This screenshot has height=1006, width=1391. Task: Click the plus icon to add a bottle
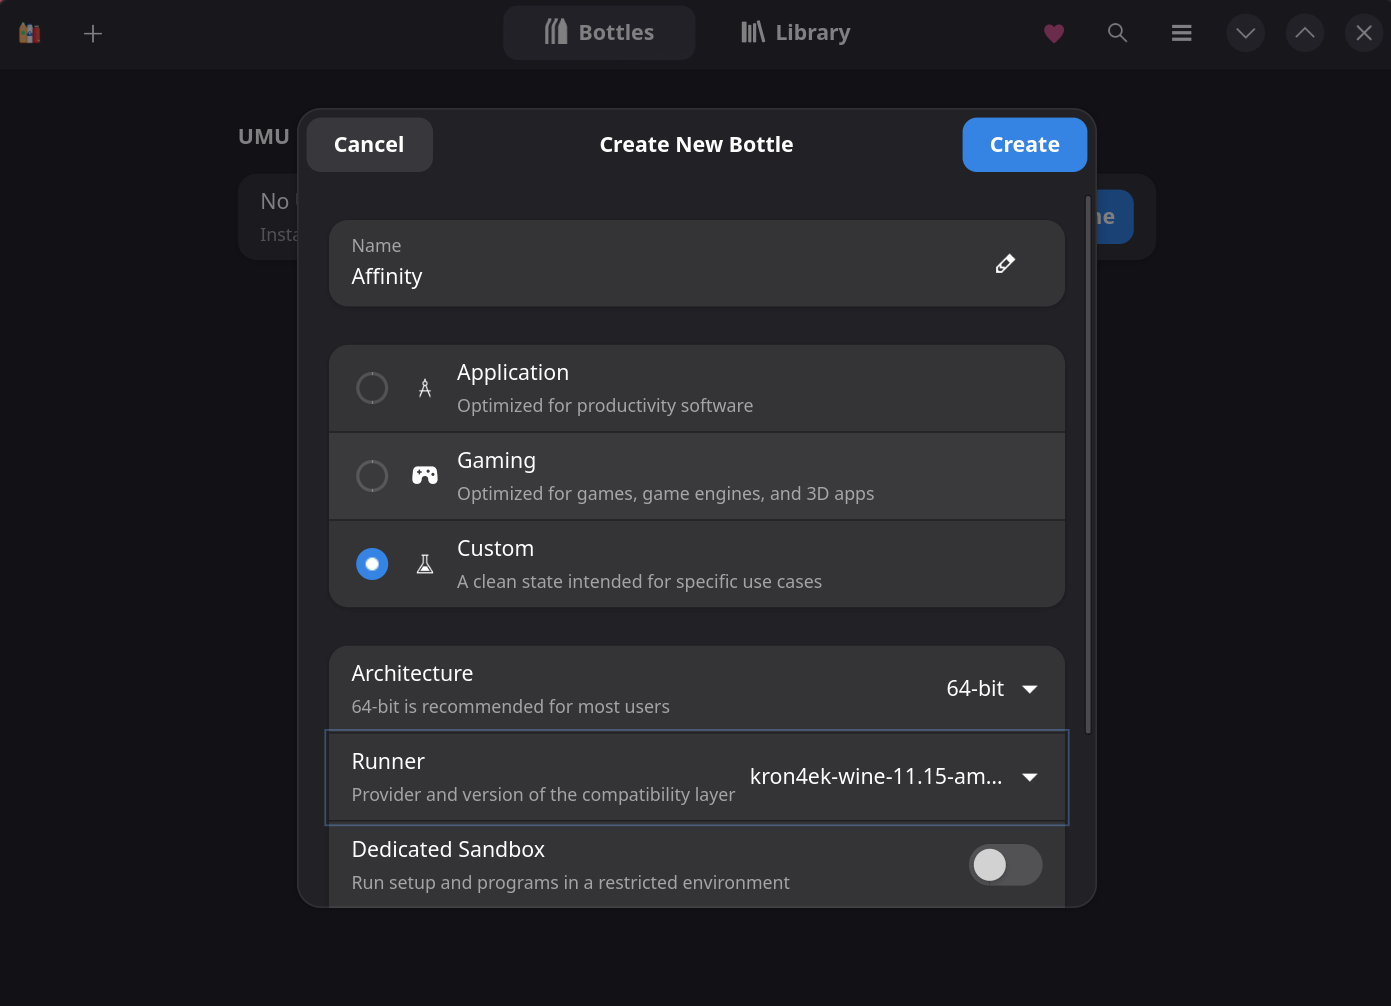coord(93,34)
